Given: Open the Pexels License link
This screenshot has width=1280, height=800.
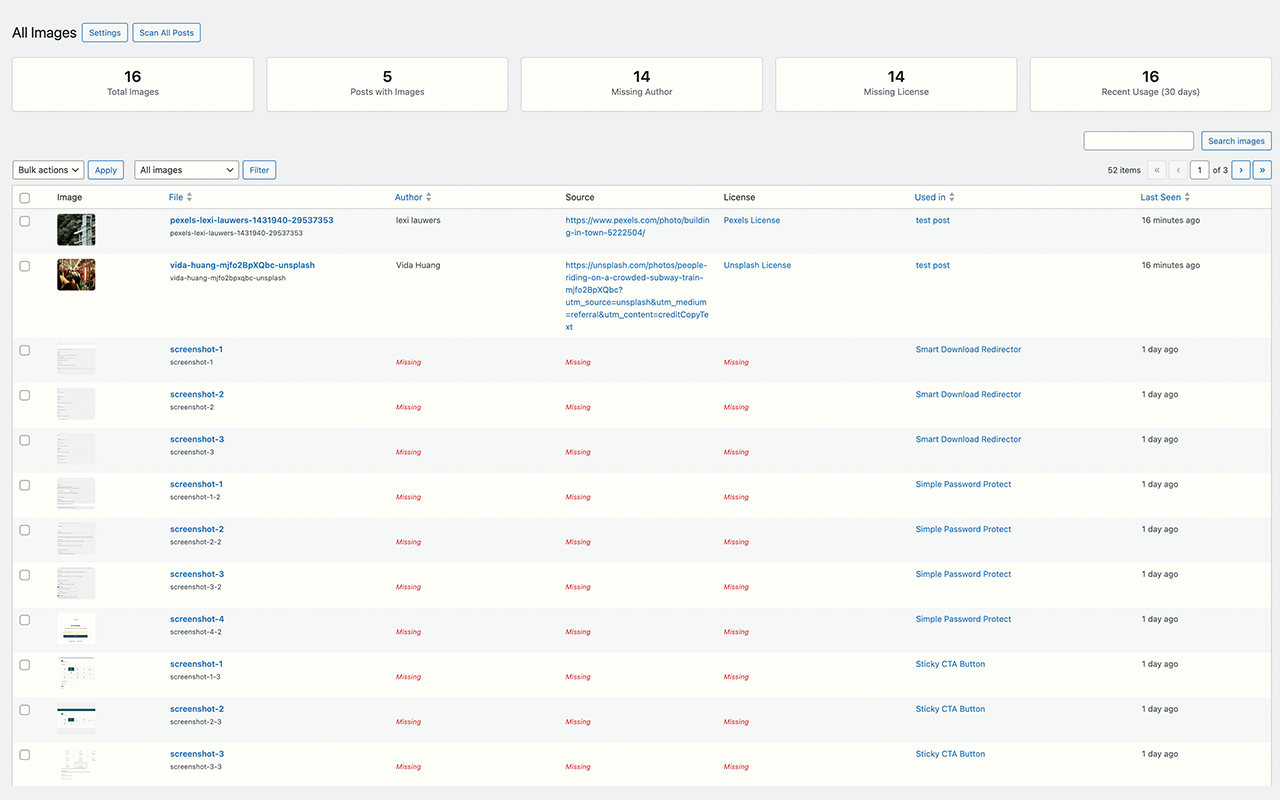Looking at the screenshot, I should (x=751, y=220).
